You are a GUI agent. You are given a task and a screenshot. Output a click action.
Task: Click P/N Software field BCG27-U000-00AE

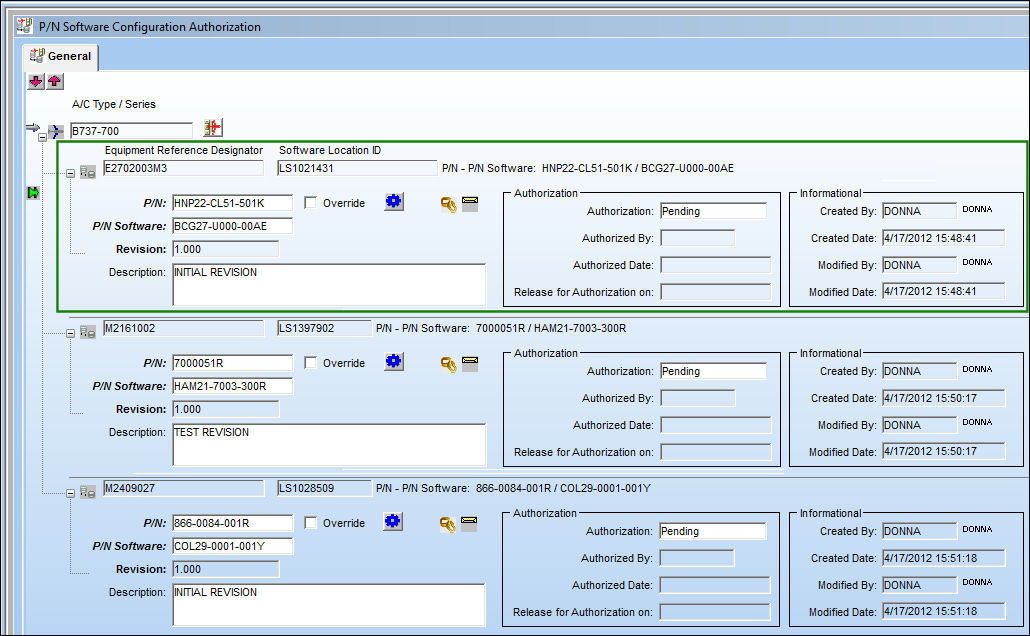click(x=233, y=226)
